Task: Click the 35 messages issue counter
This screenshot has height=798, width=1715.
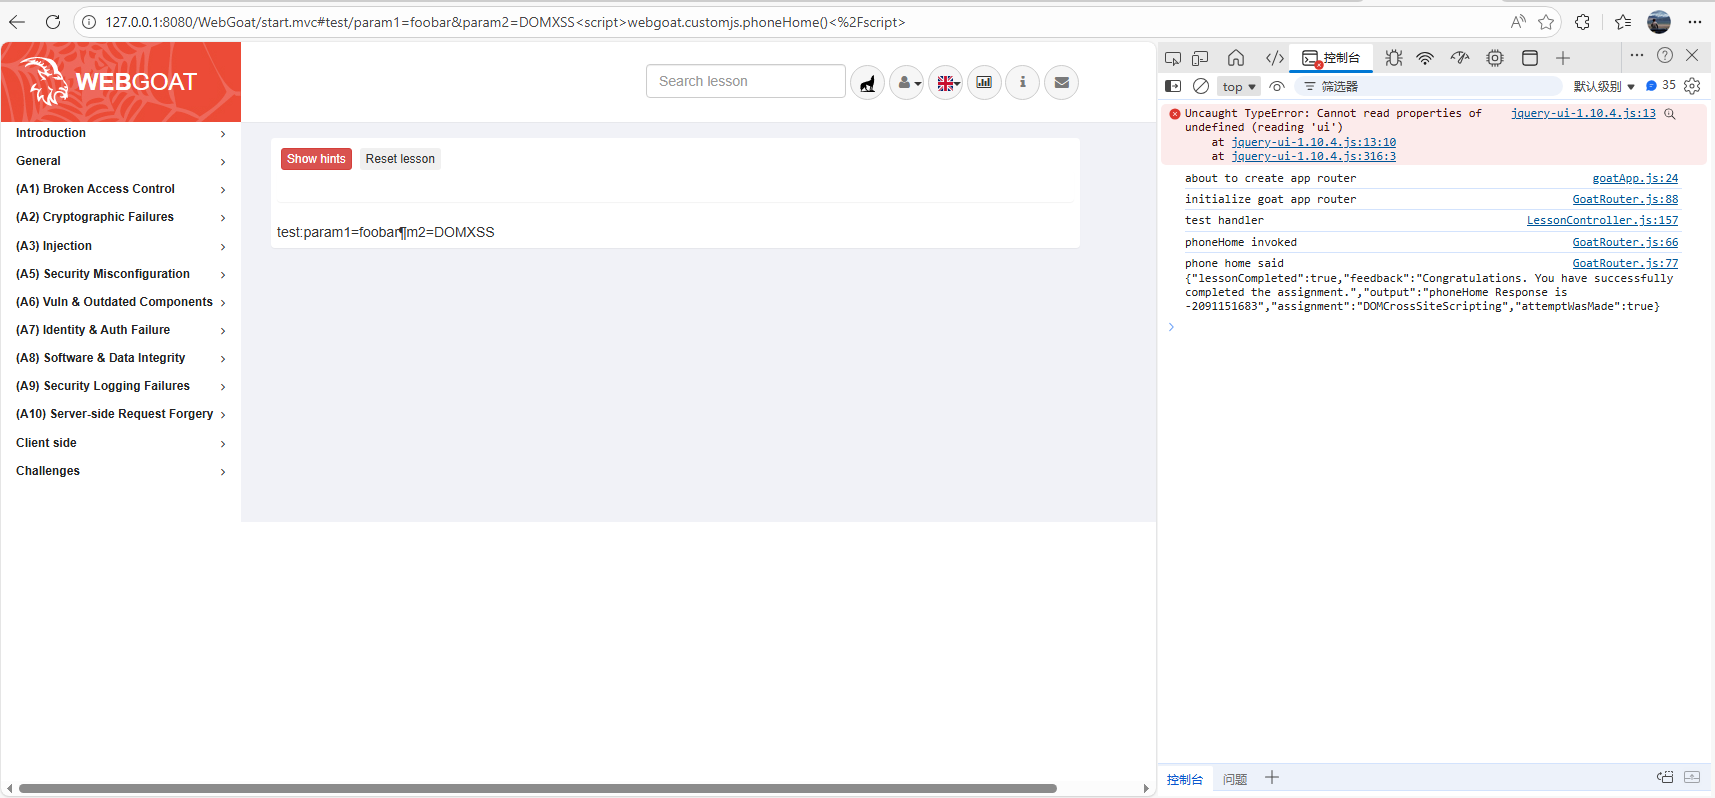Action: pos(1661,86)
